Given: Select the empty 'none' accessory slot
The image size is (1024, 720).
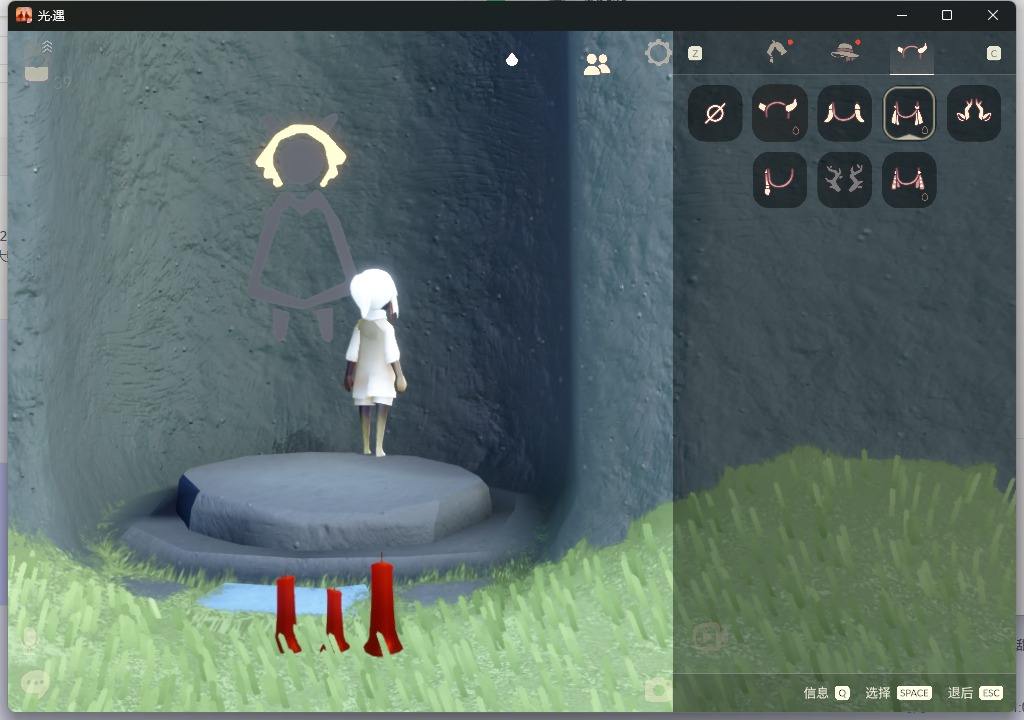Looking at the screenshot, I should click(715, 113).
